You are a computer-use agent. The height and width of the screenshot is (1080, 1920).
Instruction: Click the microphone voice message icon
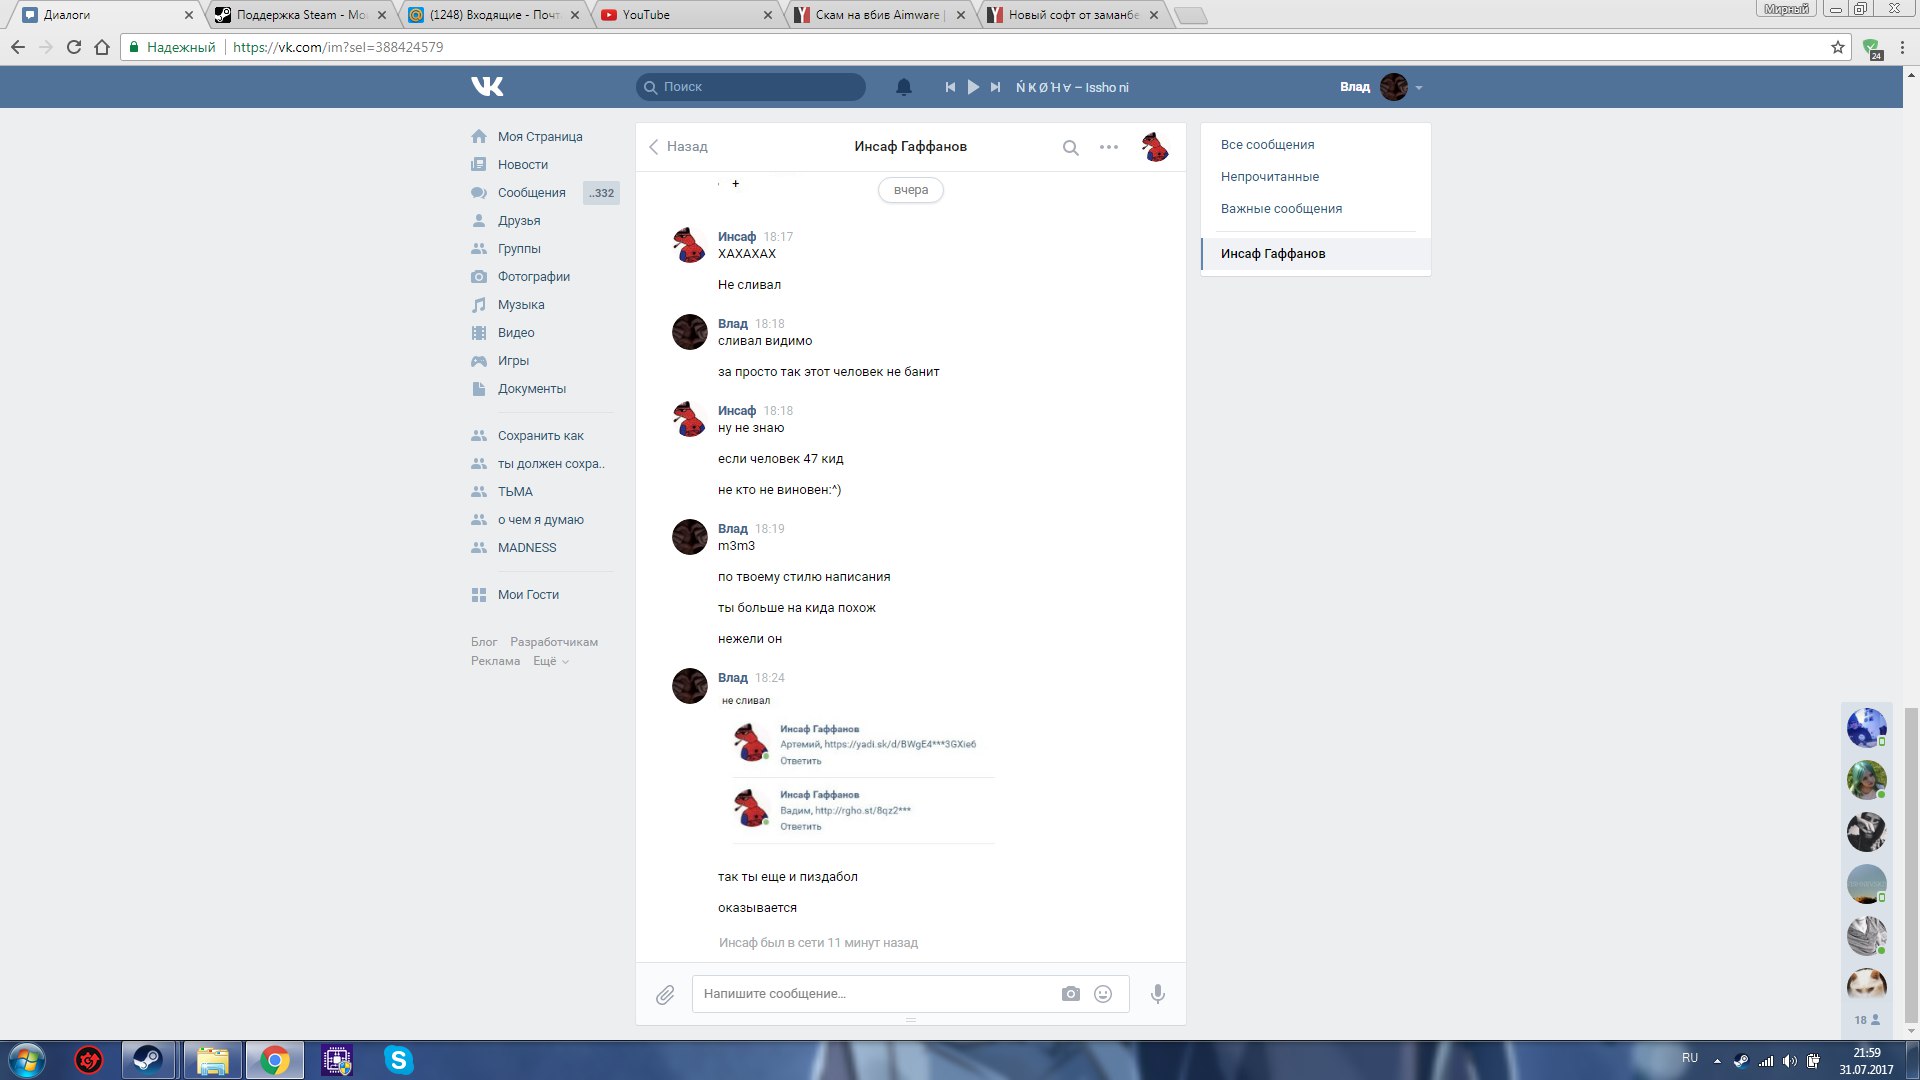coord(1157,994)
